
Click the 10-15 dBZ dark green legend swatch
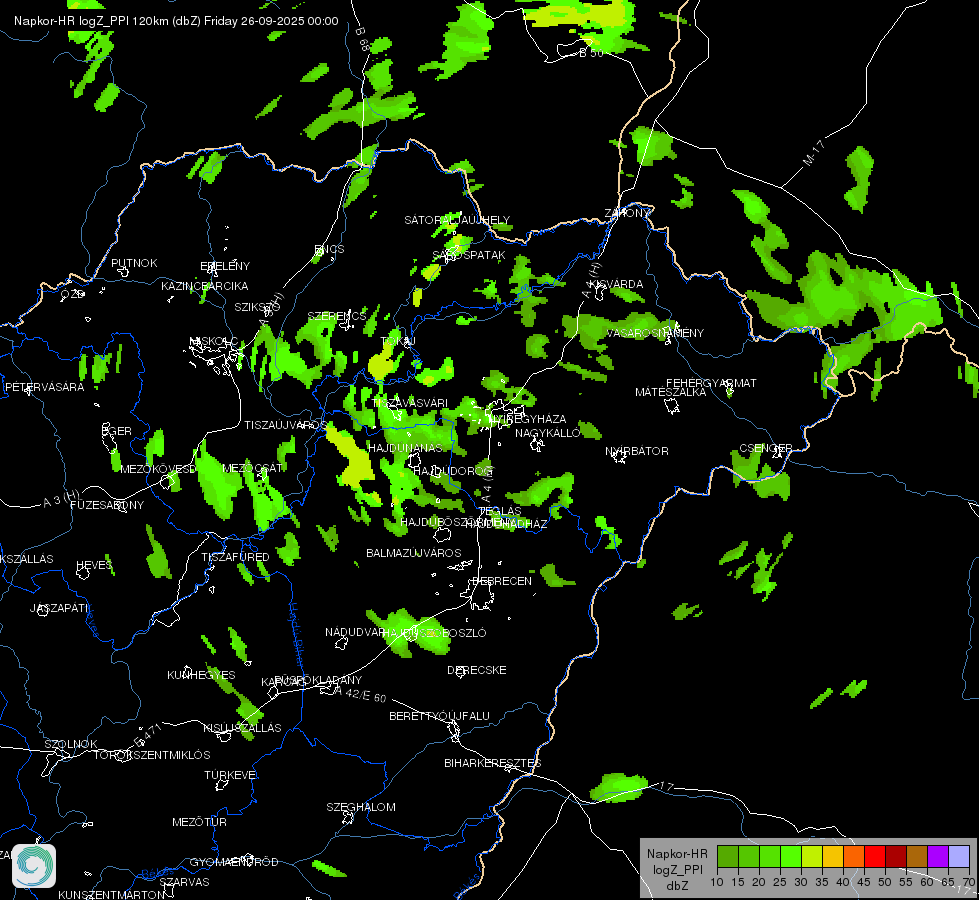(x=727, y=857)
